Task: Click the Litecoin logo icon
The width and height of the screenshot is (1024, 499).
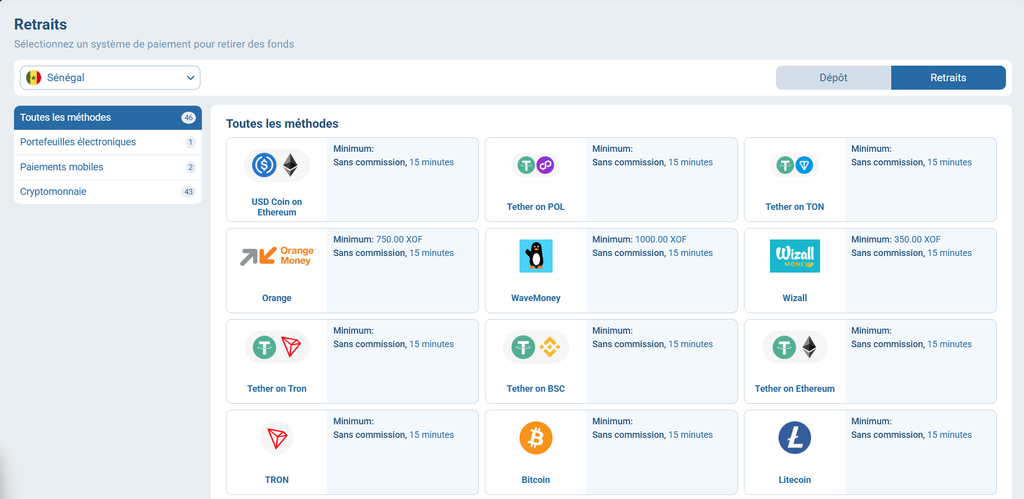Action: click(x=795, y=438)
